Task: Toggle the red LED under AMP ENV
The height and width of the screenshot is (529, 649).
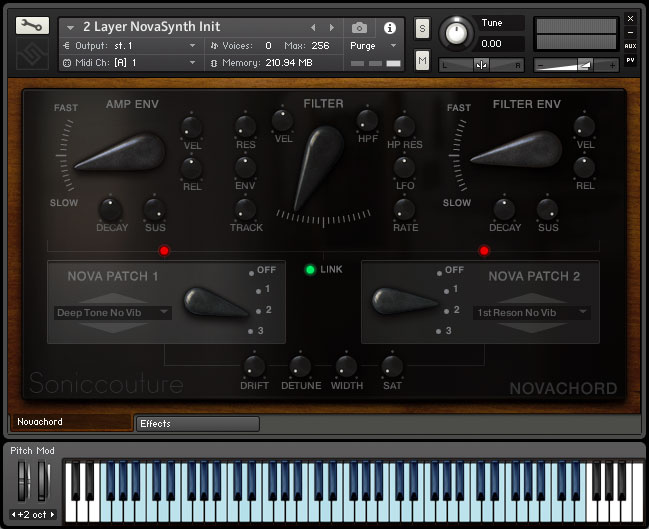Action: click(164, 250)
